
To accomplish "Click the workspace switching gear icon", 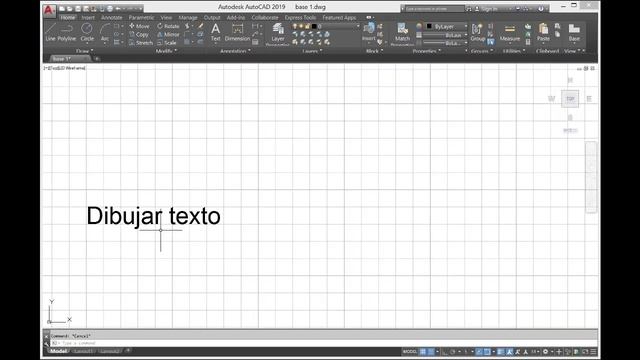I will coord(545,351).
